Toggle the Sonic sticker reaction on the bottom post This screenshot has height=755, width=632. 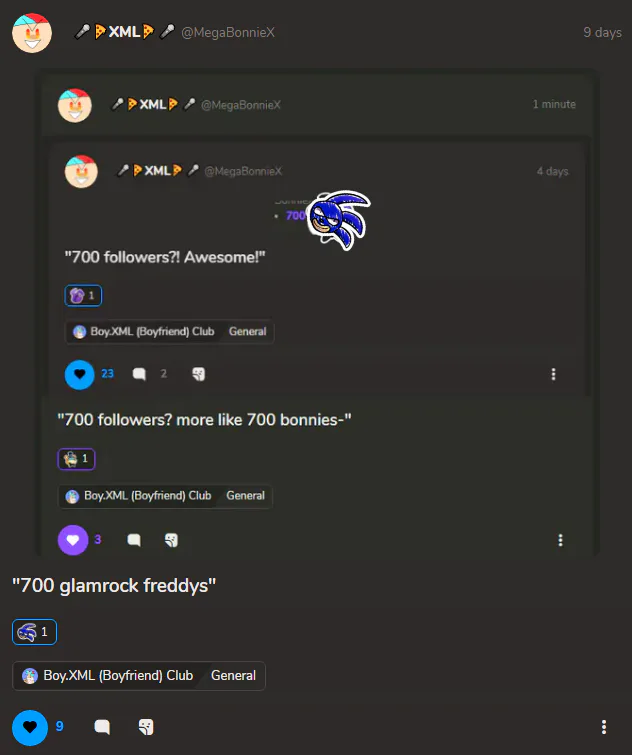(x=34, y=632)
